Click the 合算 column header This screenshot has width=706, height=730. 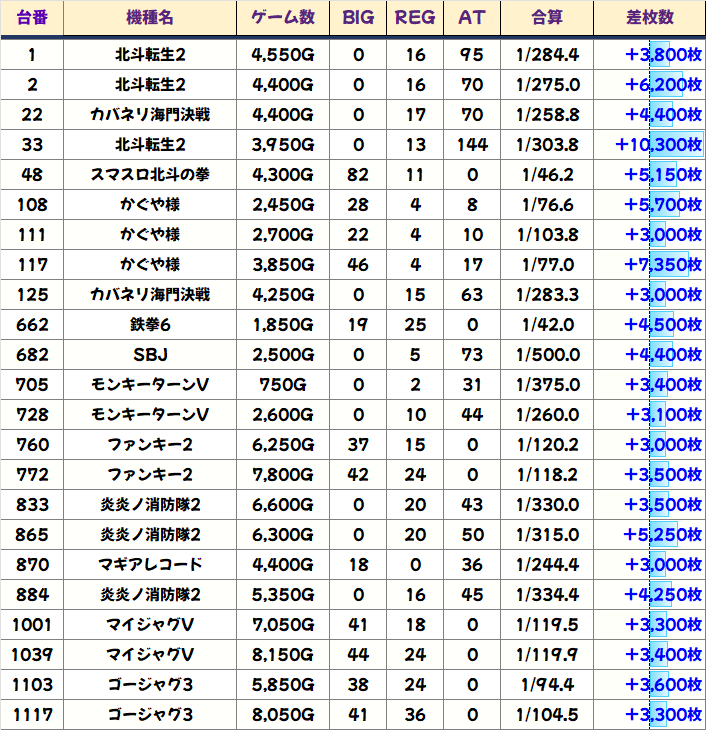tap(549, 18)
